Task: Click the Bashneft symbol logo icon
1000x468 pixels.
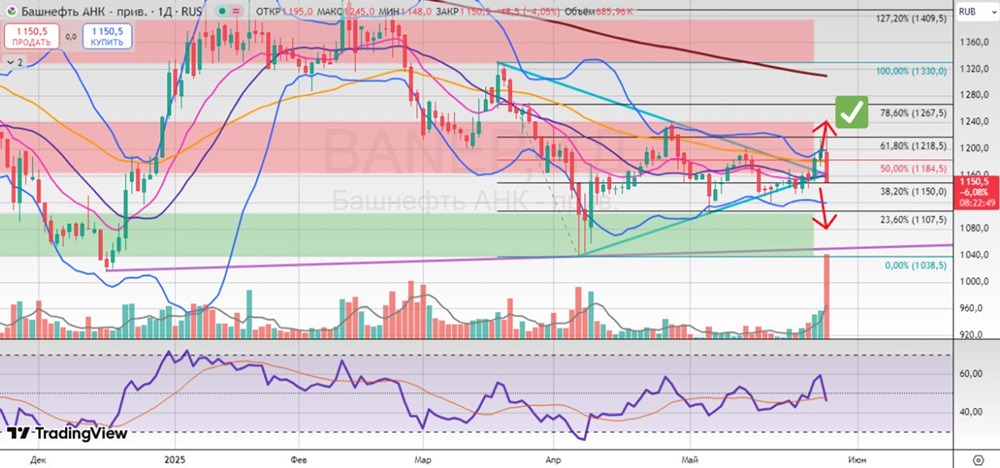Action: coord(11,11)
